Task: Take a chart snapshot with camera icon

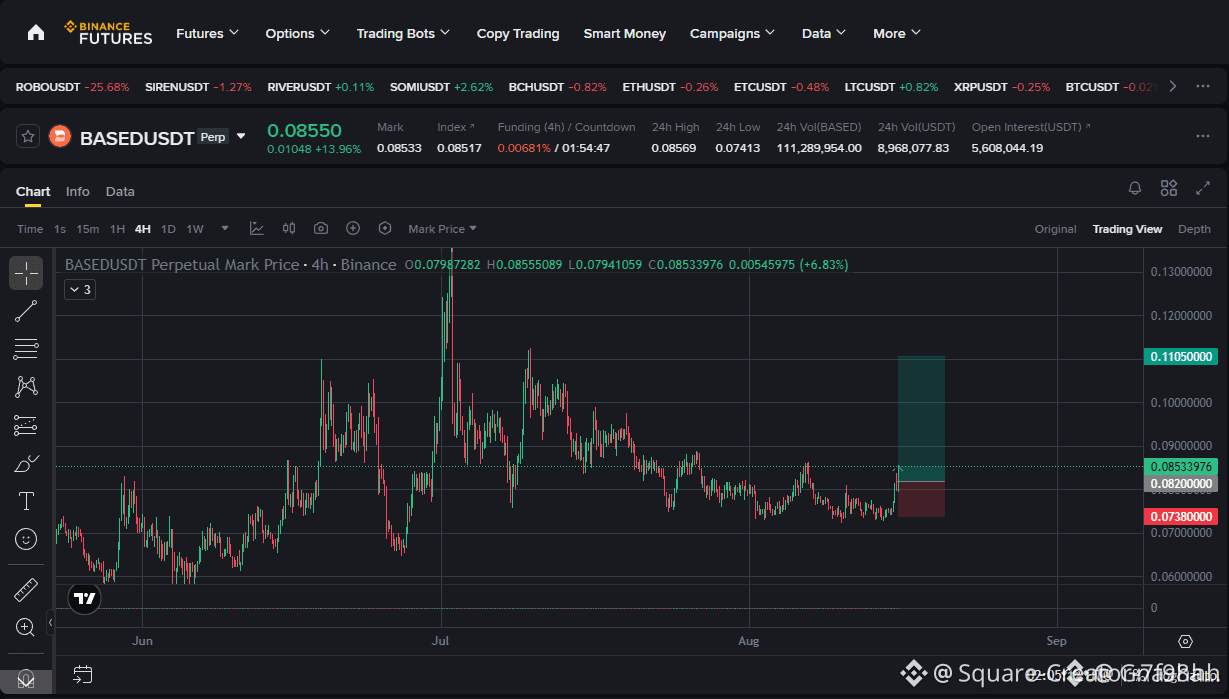Action: [321, 229]
